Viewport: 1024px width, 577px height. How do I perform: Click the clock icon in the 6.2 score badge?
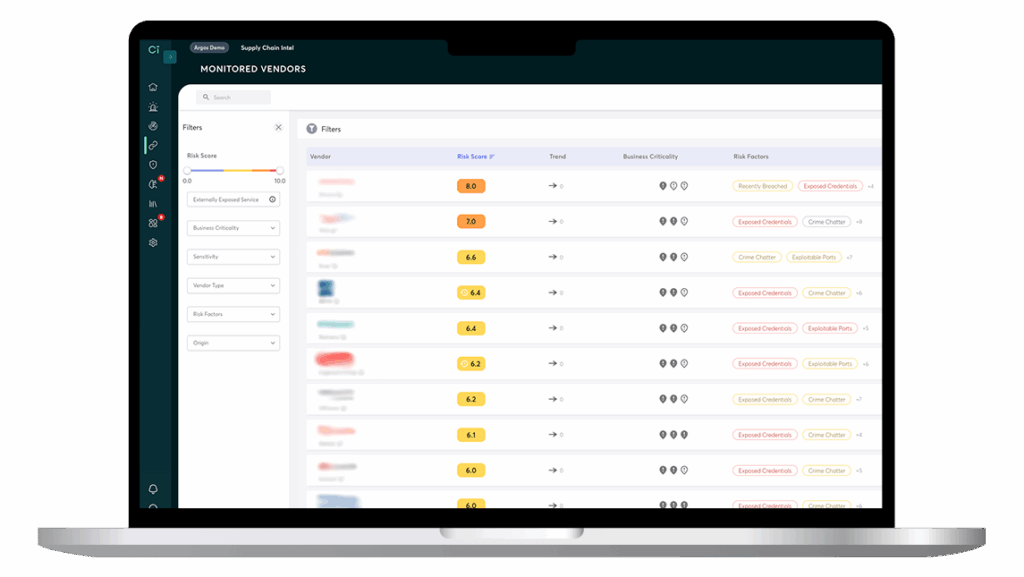pos(464,364)
